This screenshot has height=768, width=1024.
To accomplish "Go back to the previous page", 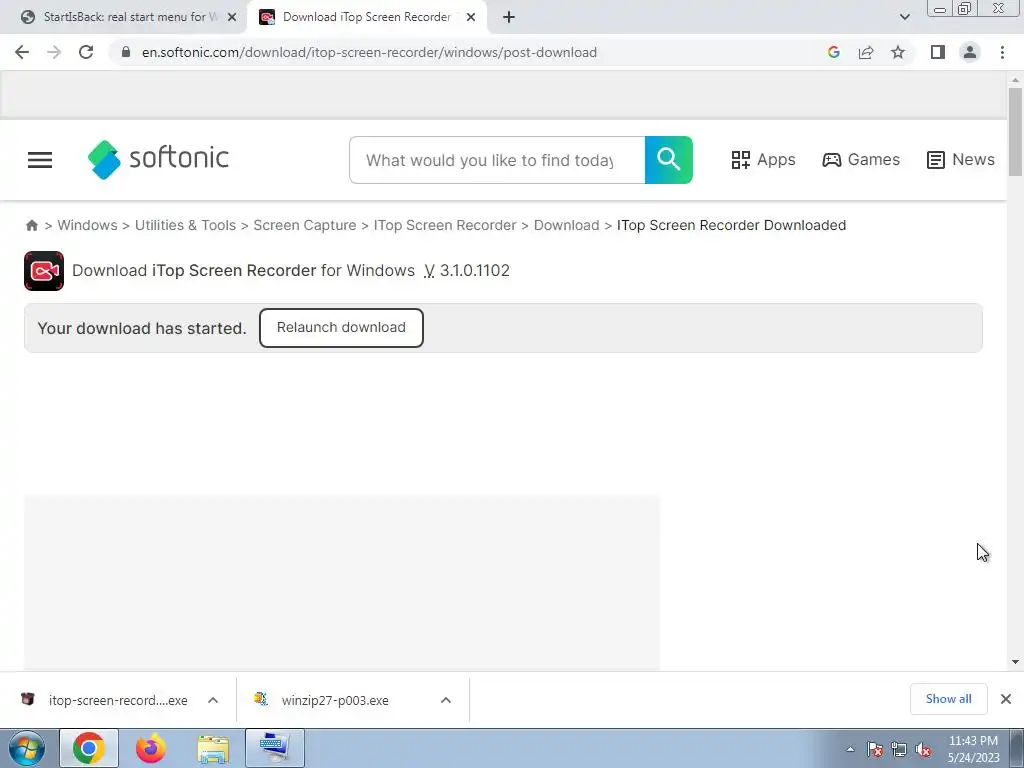I will 22,52.
